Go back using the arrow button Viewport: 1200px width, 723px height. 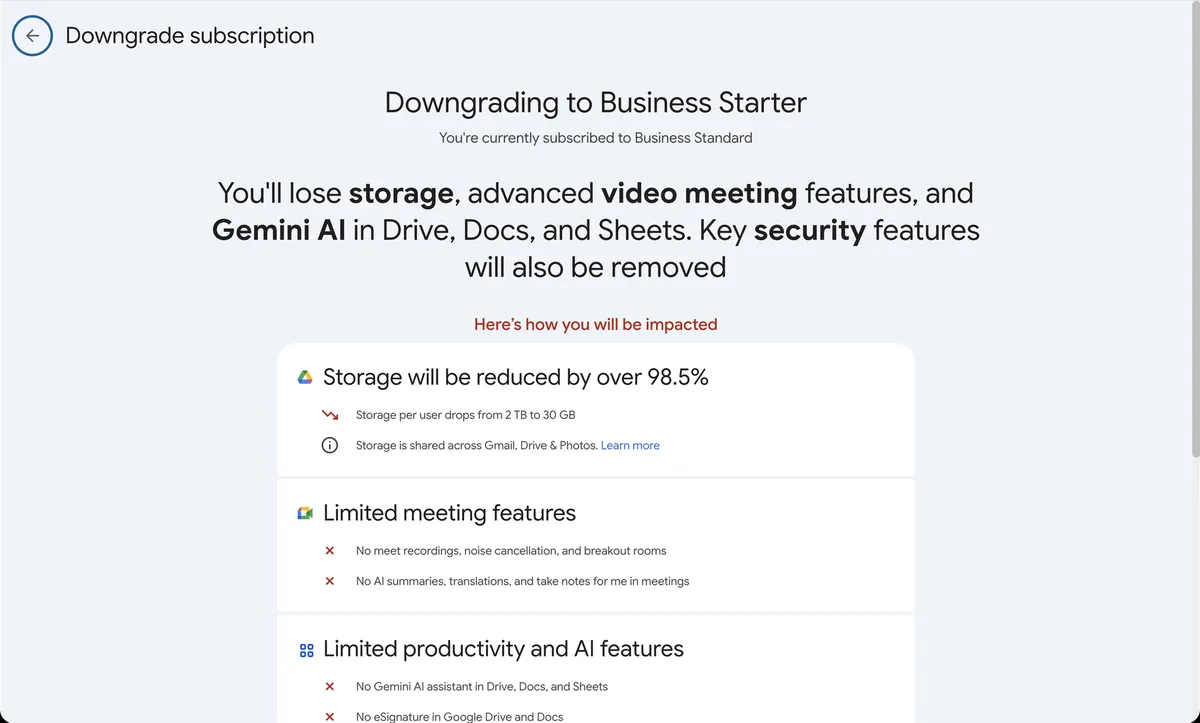pyautogui.click(x=32, y=36)
